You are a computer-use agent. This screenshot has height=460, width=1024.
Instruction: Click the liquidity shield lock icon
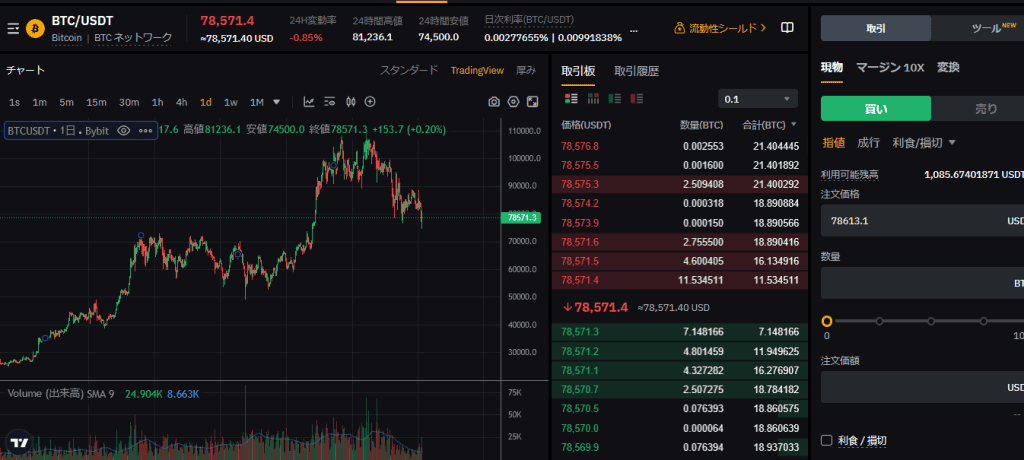tap(680, 29)
